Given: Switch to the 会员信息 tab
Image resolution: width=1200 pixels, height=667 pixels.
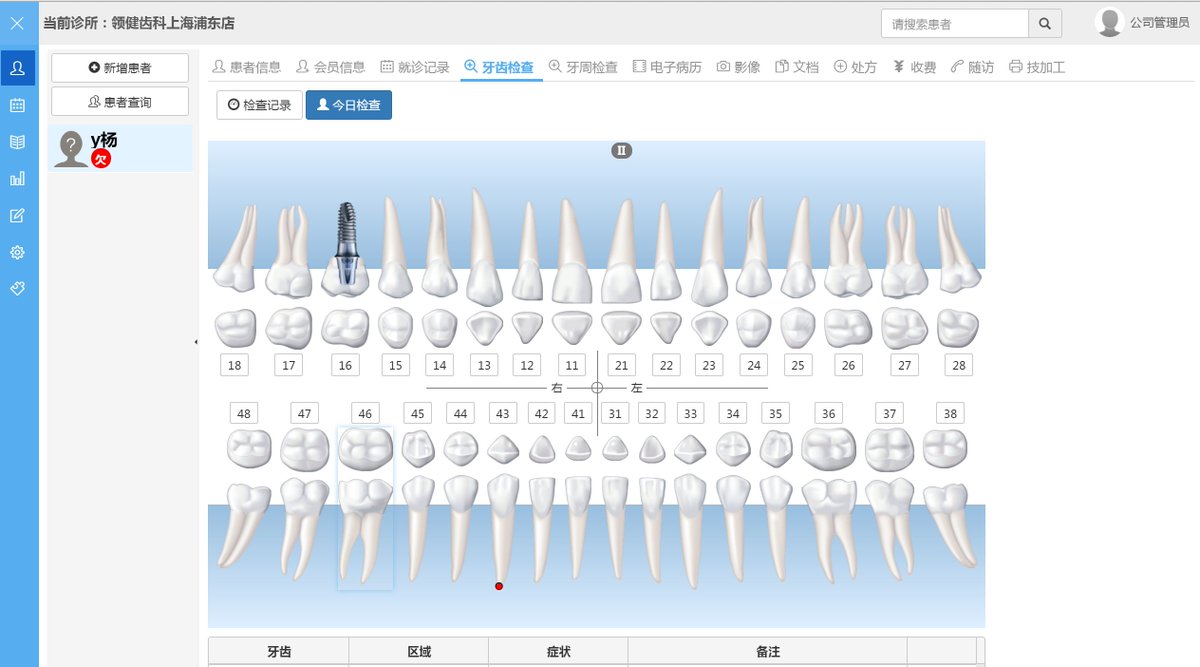Looking at the screenshot, I should pos(331,67).
